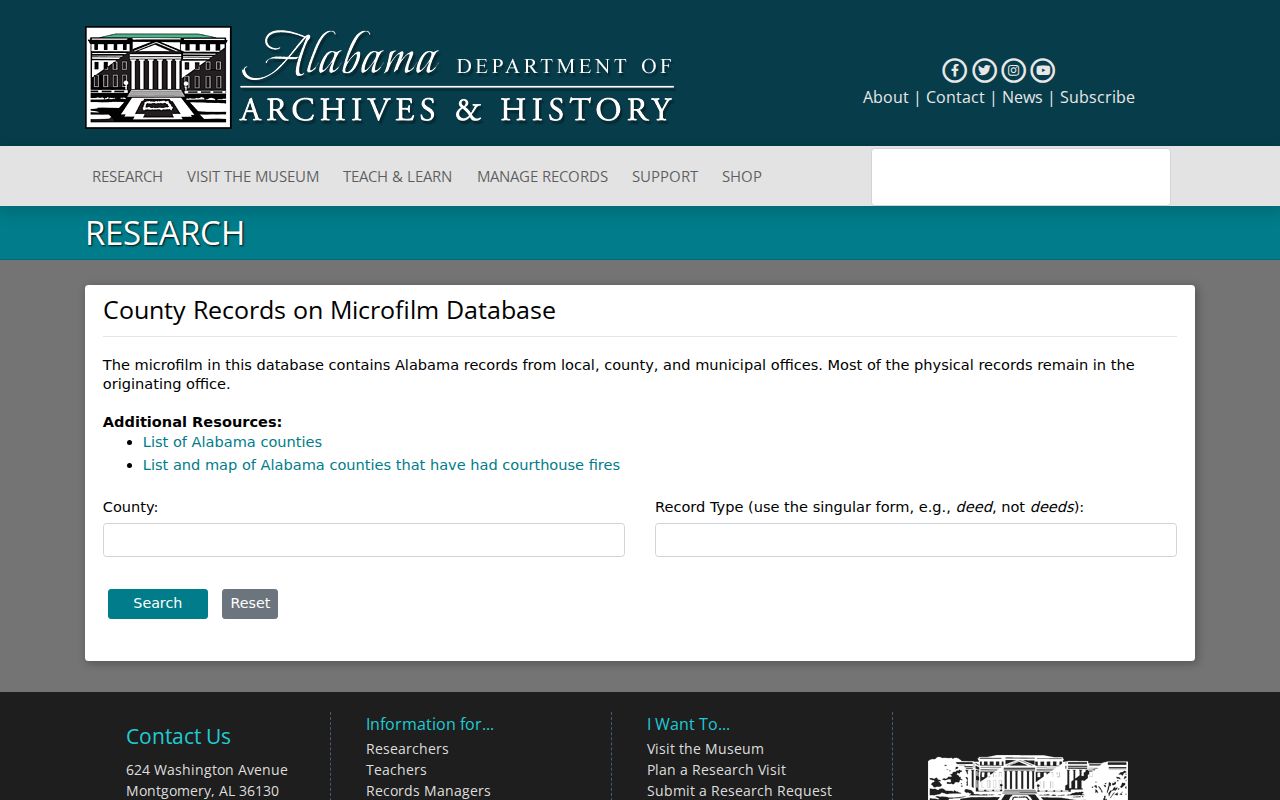Open the courthouse fires list and map link
The image size is (1280, 800).
(x=381, y=465)
